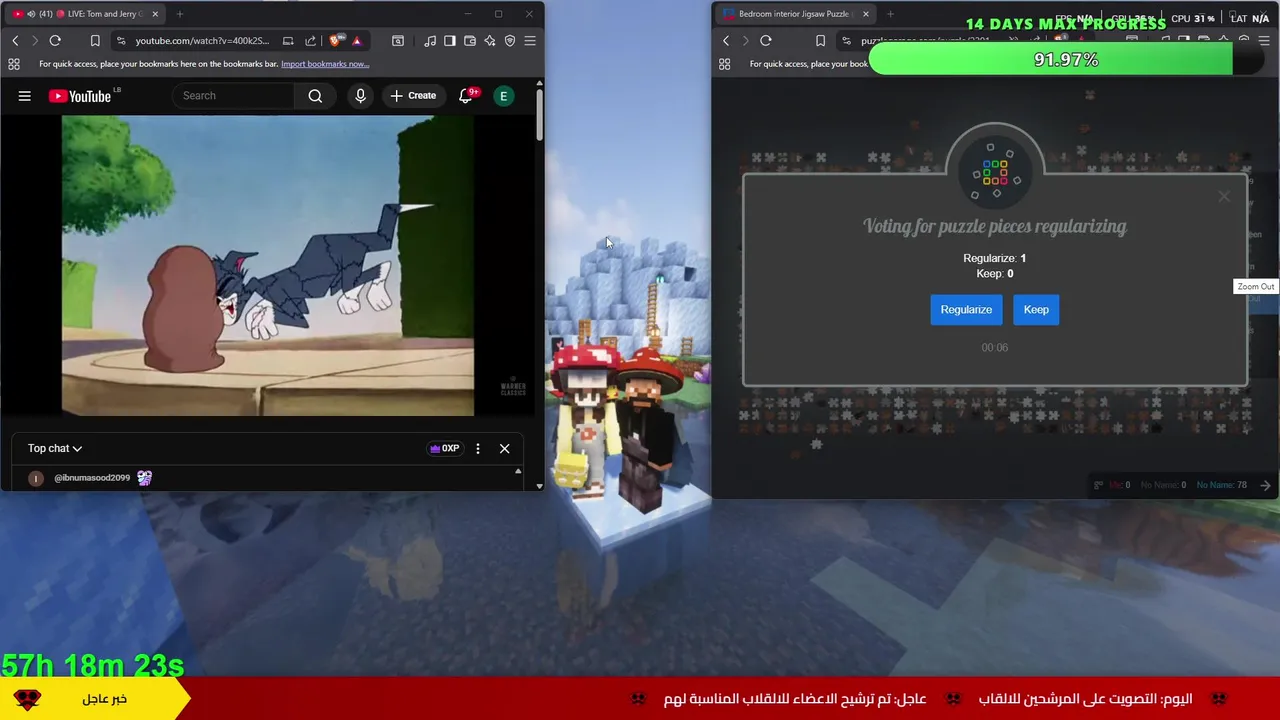Go back in the YouTube browser window
The image size is (1280, 720).
point(15,40)
